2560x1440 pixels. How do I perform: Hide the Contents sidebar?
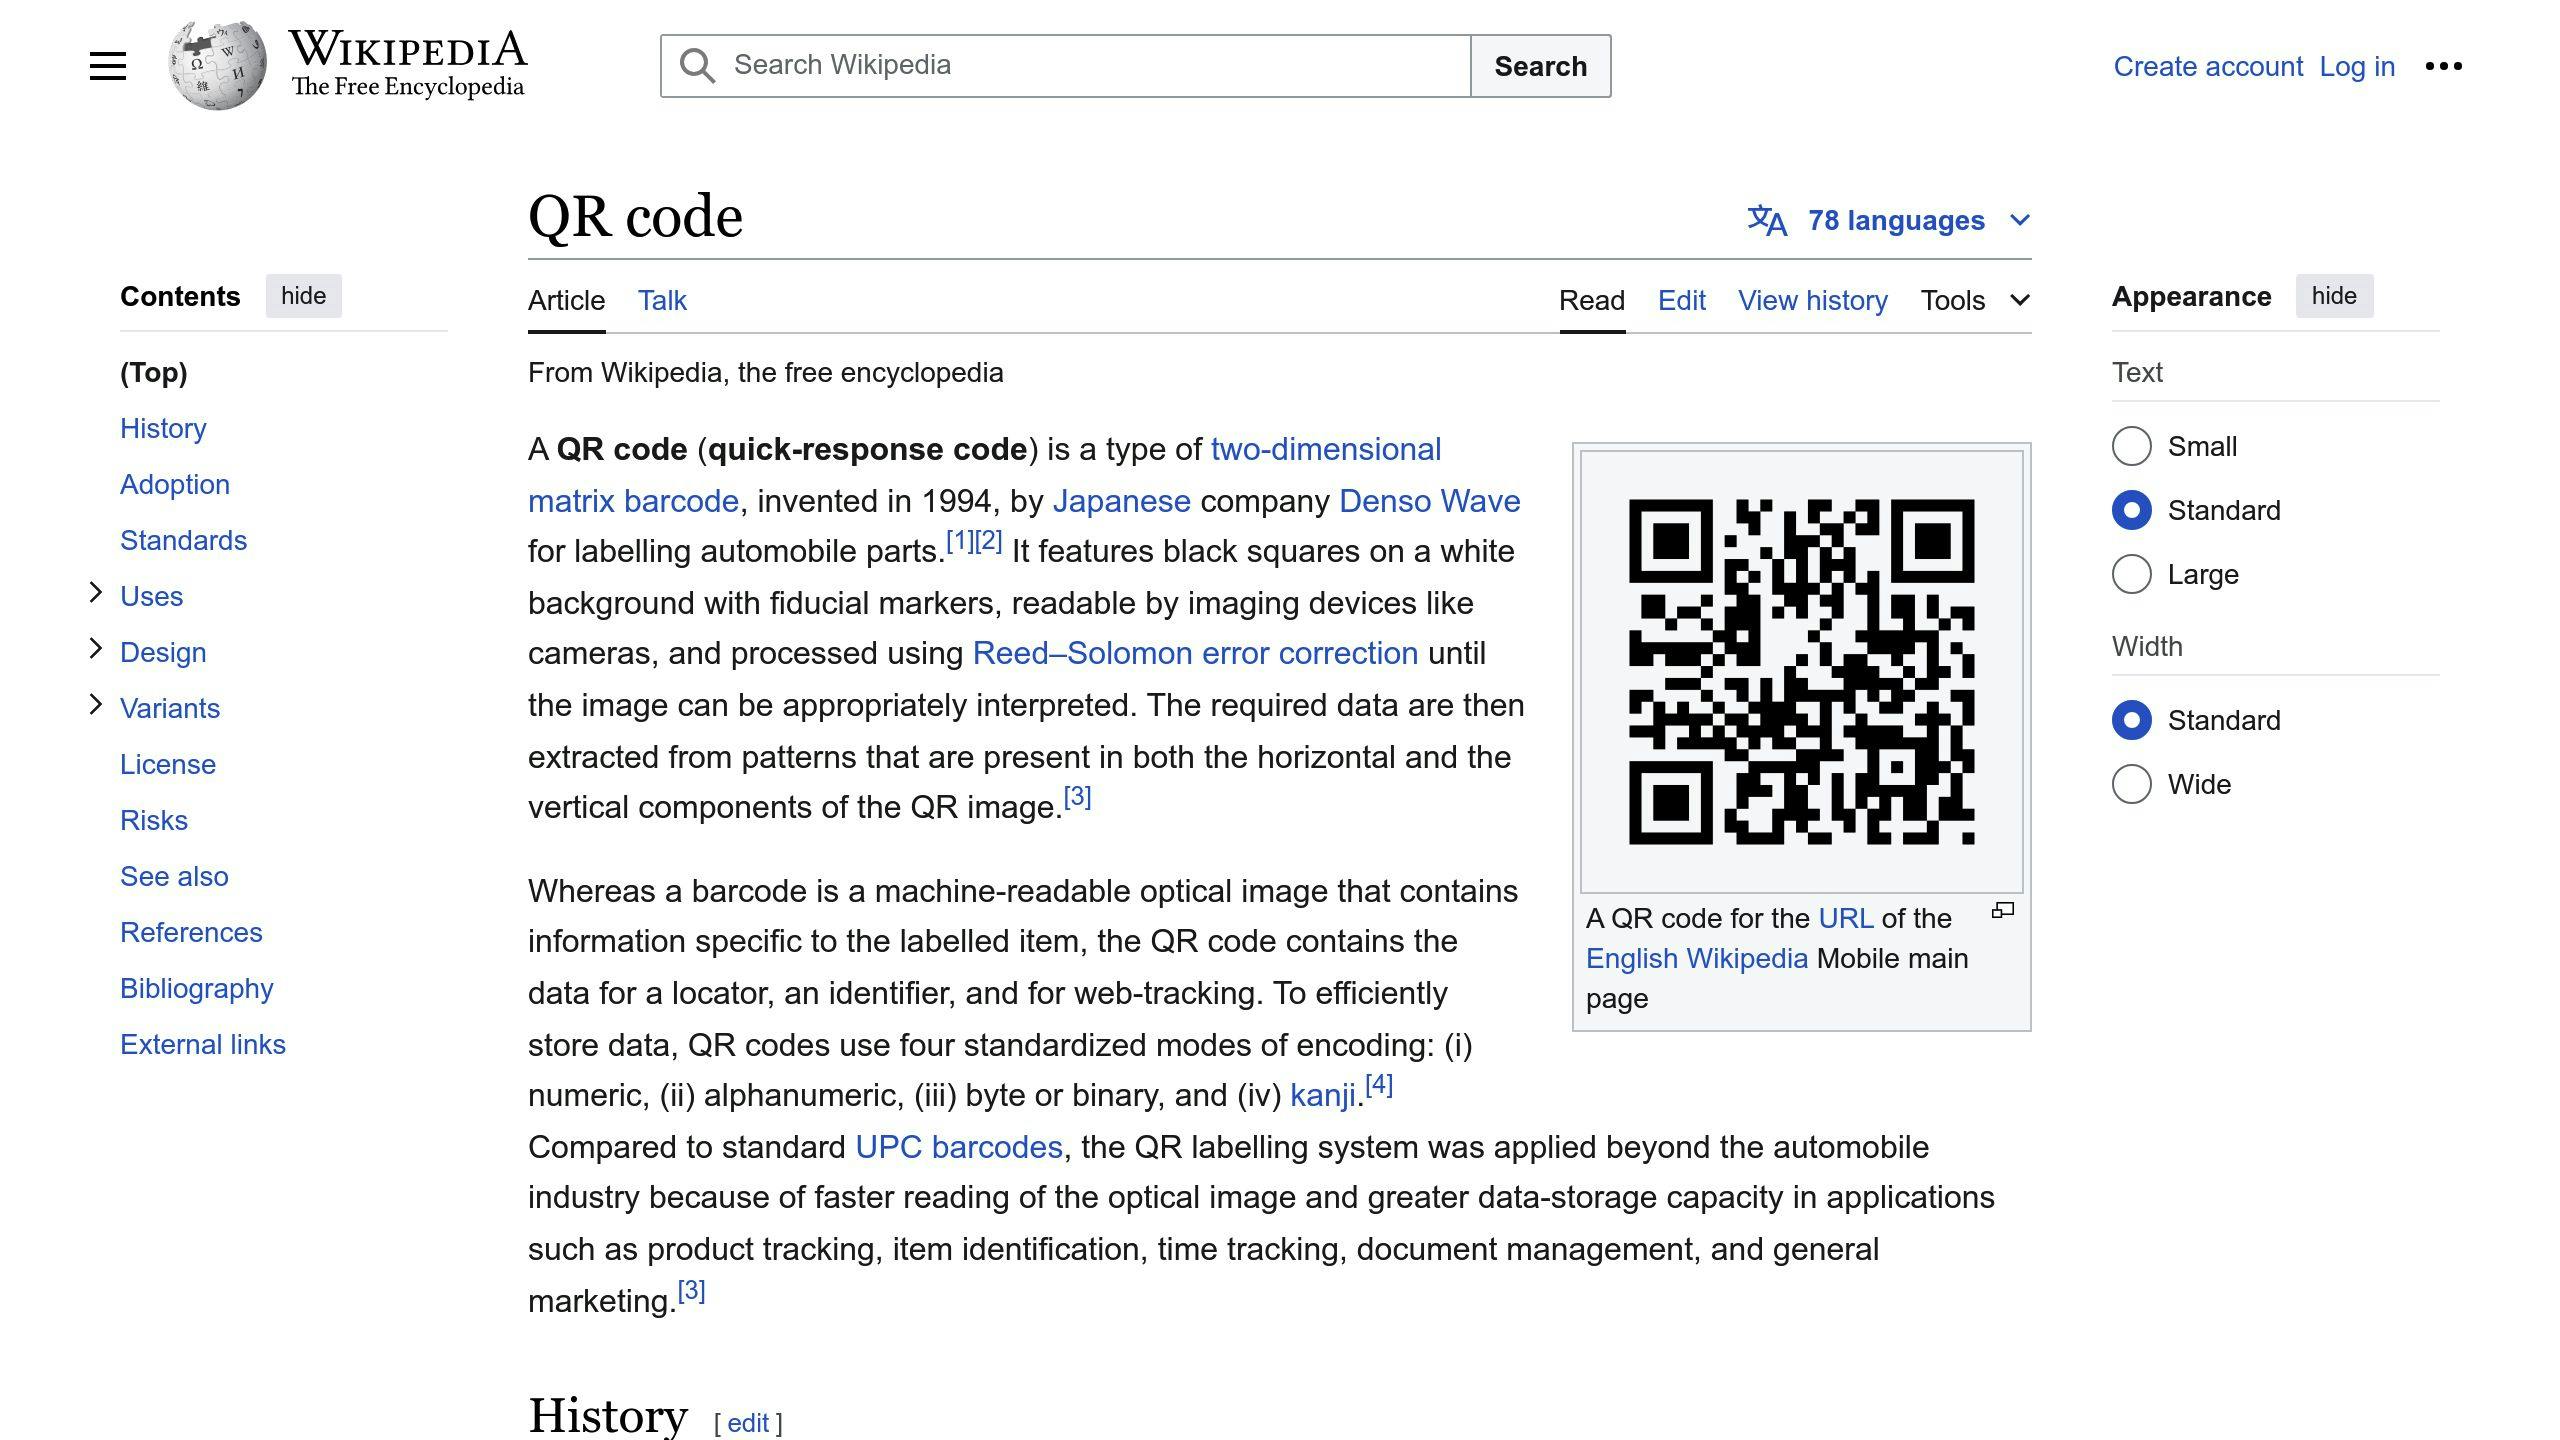(303, 296)
